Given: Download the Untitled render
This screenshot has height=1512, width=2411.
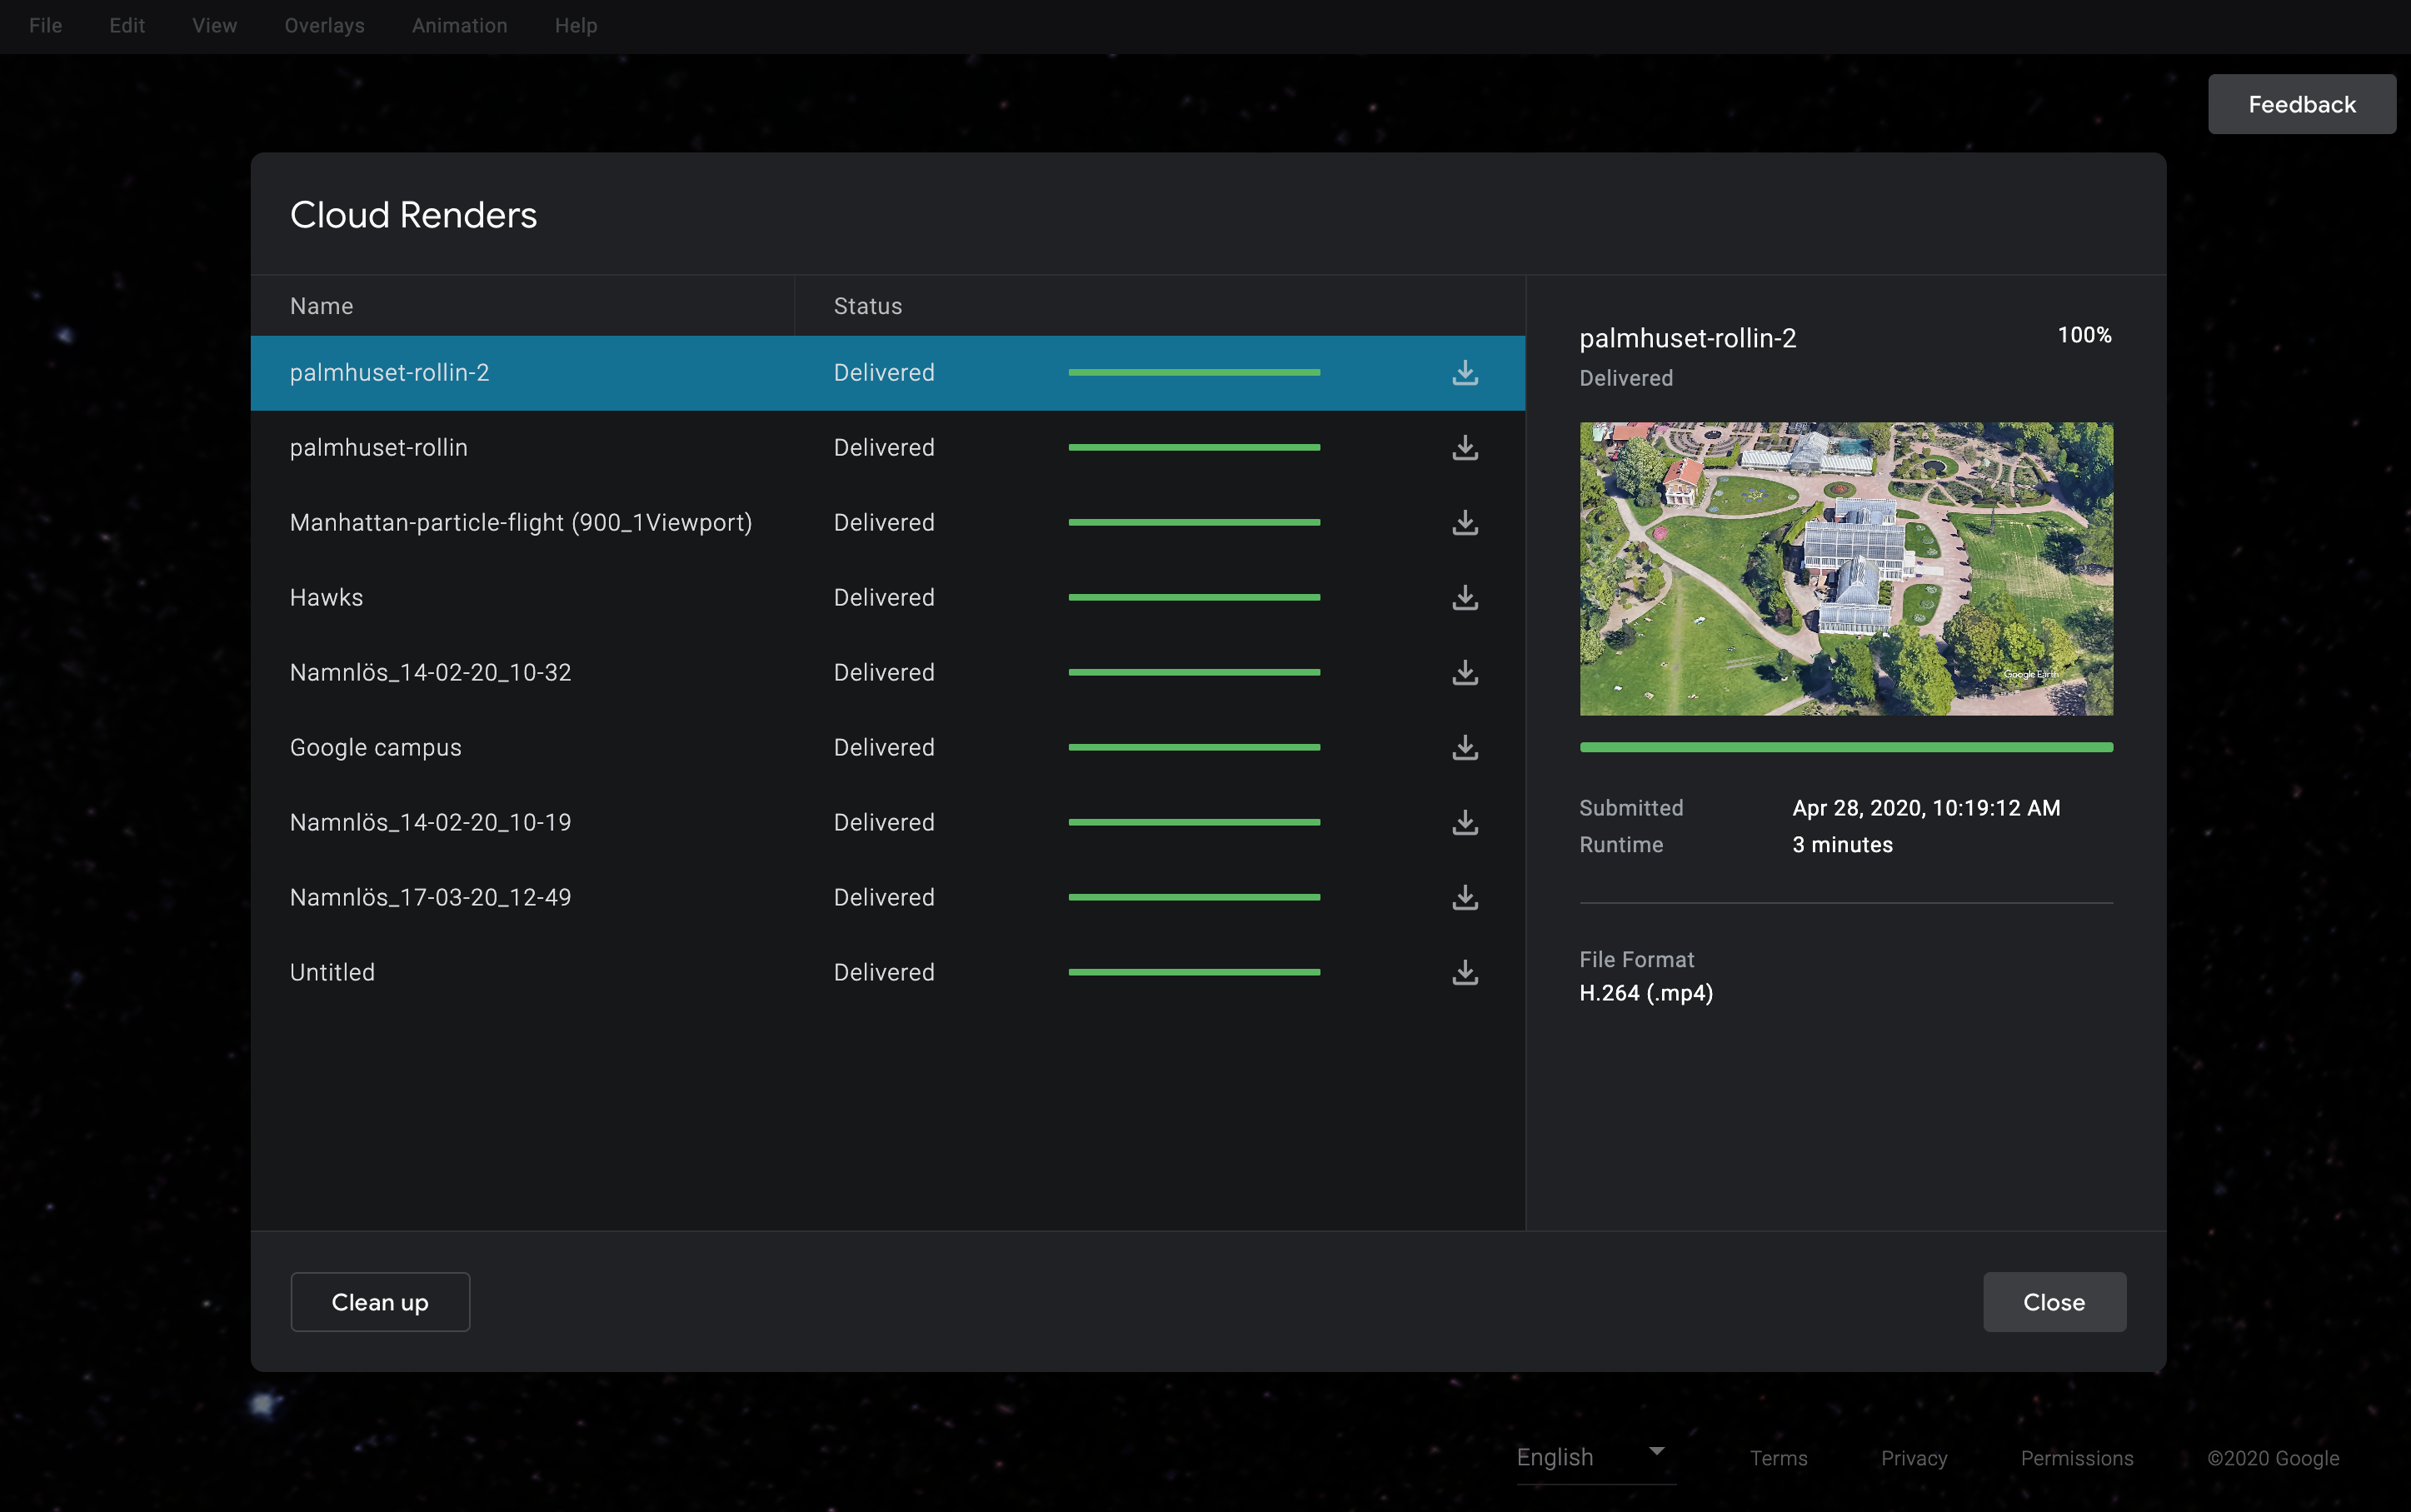Looking at the screenshot, I should [x=1464, y=973].
